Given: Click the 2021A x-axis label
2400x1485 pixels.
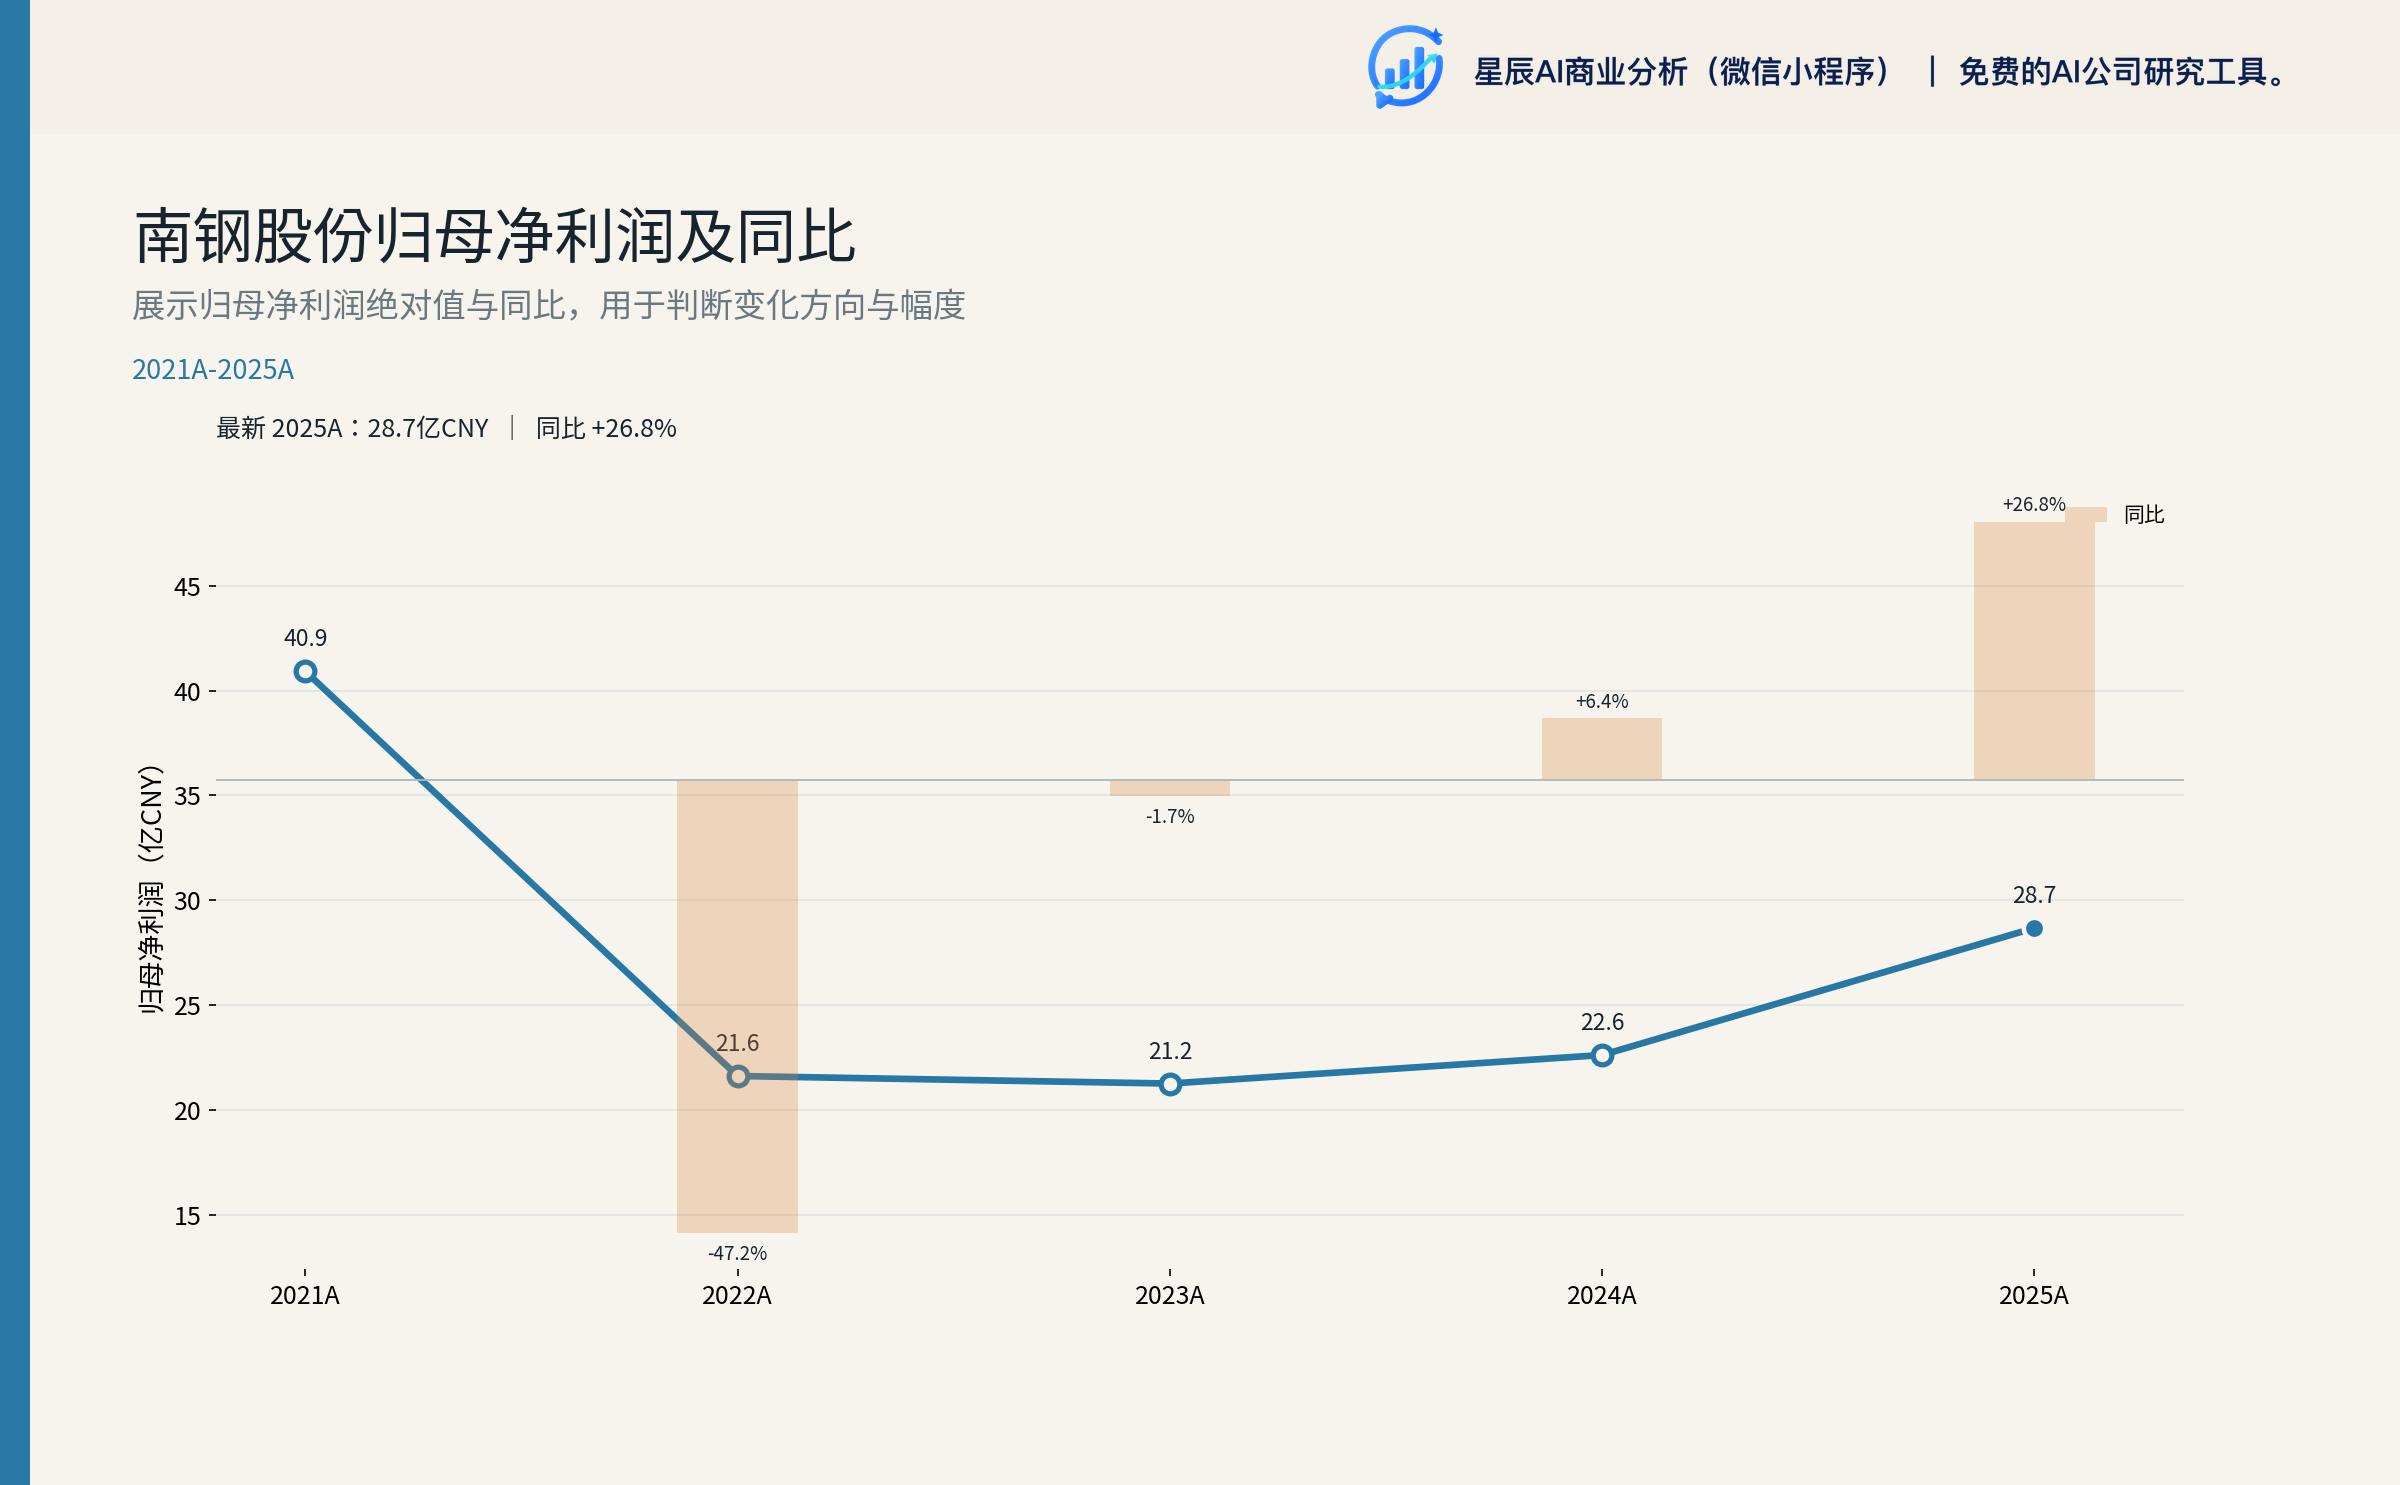Looking at the screenshot, I should pyautogui.click(x=305, y=1296).
